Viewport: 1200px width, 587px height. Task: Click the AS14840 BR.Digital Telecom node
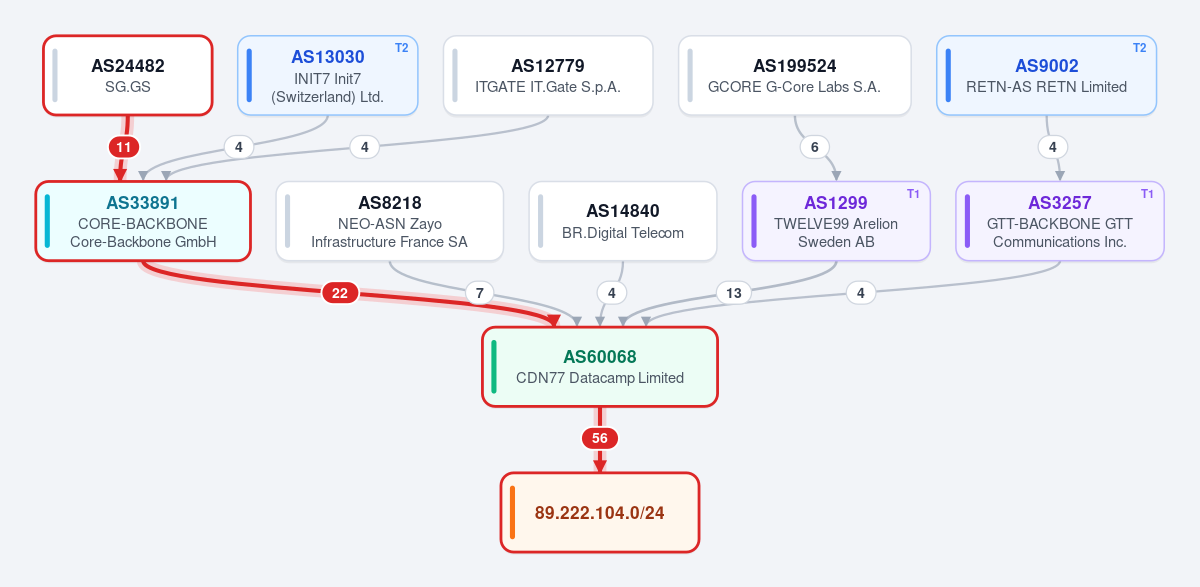click(623, 221)
